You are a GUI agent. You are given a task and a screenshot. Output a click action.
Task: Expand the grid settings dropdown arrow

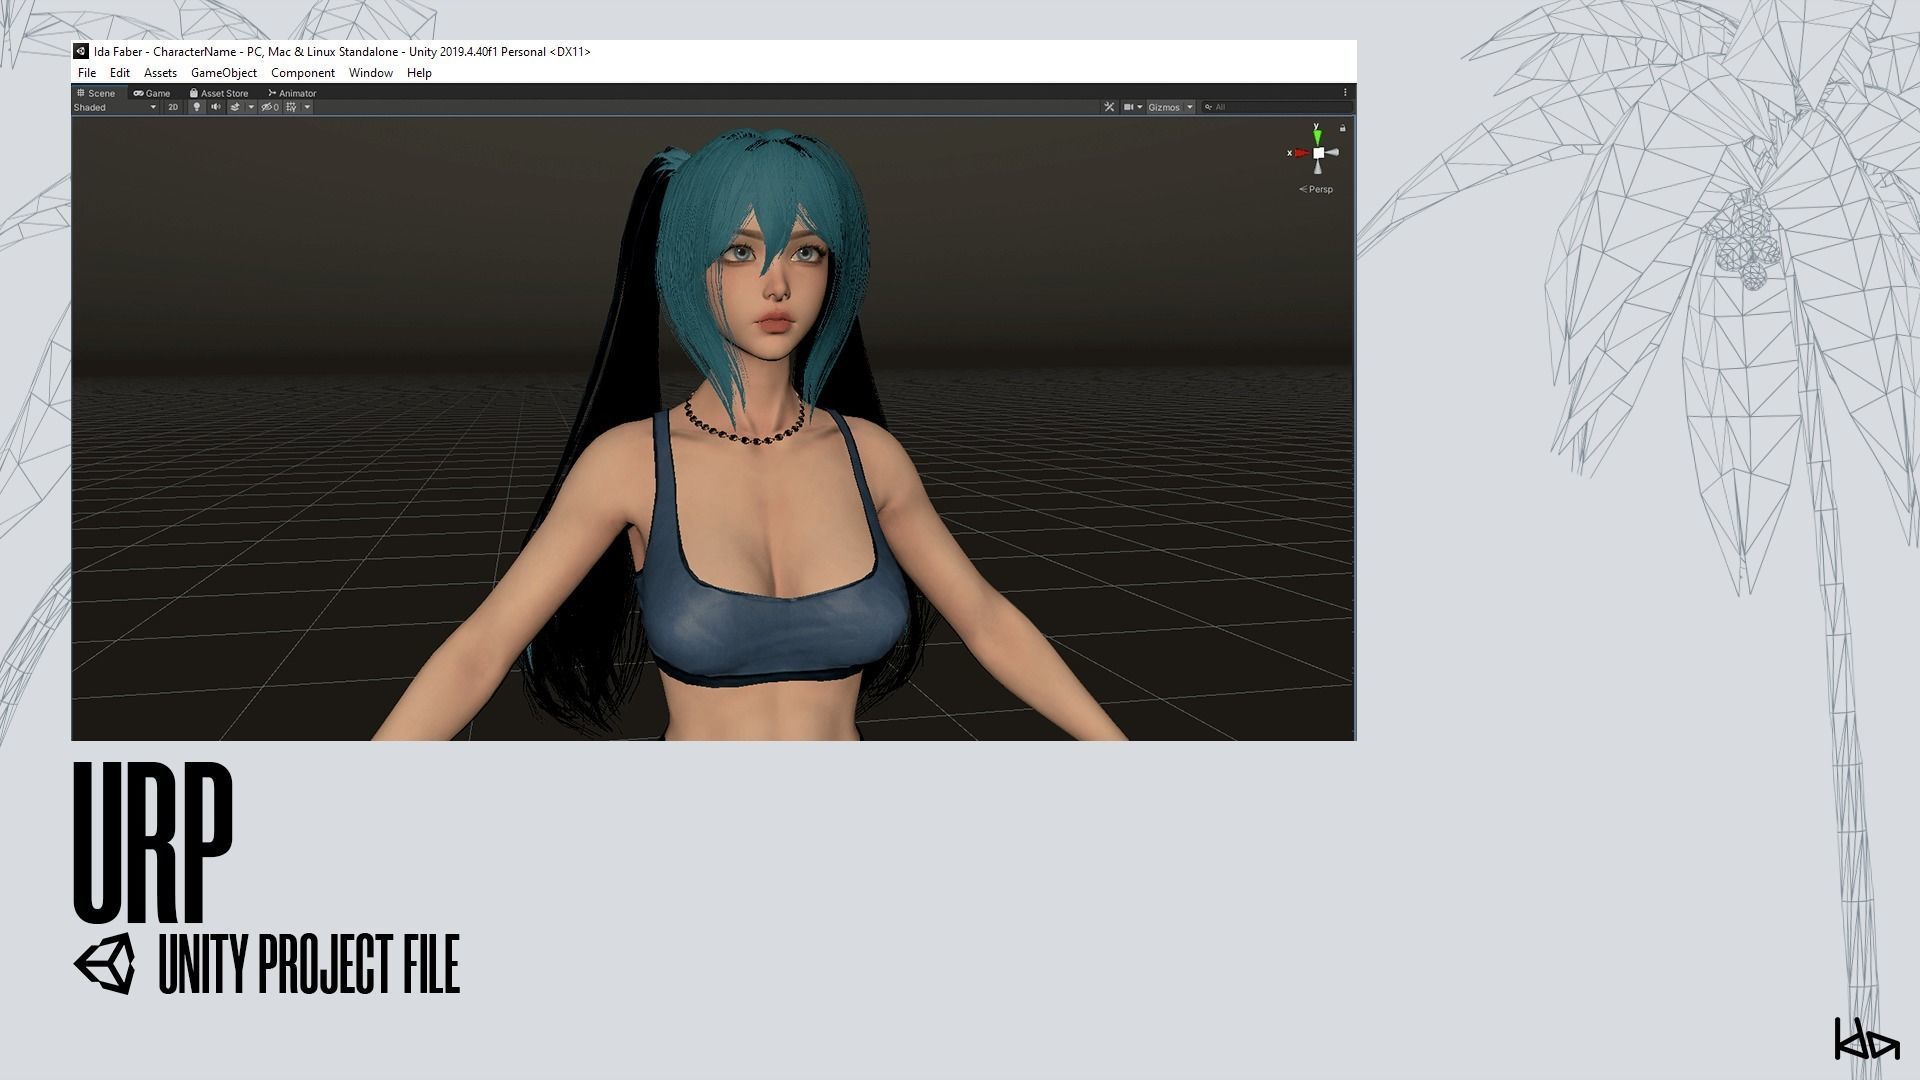tap(307, 107)
